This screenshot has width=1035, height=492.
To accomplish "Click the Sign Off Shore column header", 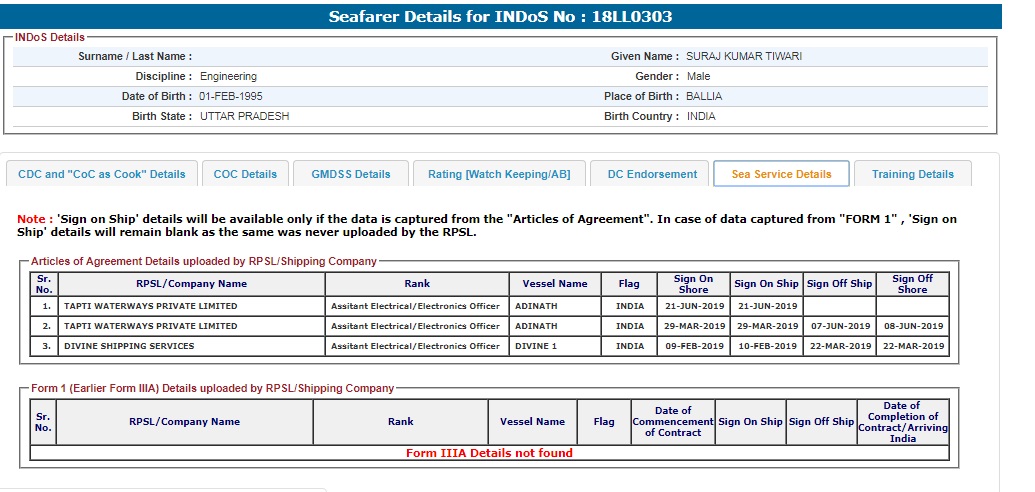I will [912, 284].
